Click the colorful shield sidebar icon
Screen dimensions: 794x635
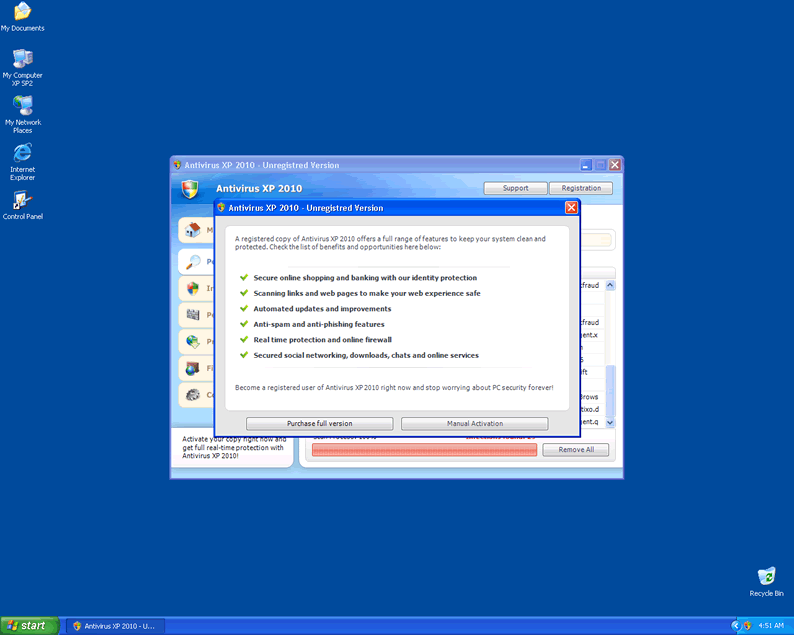[x=193, y=289]
